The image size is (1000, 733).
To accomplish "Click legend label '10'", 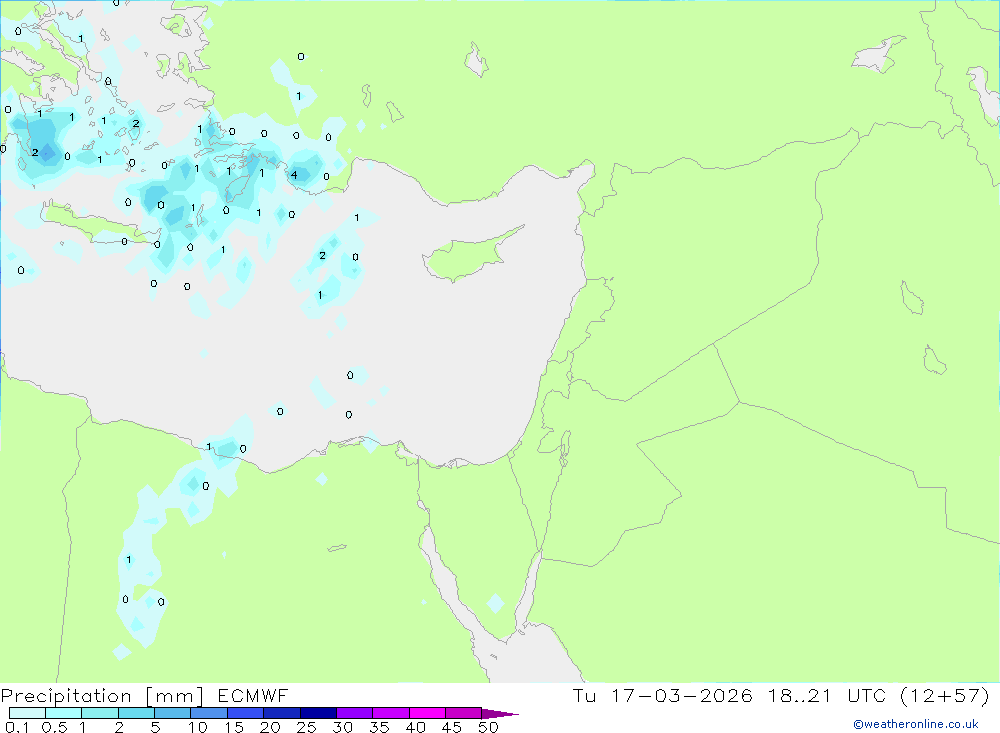I will [x=198, y=727].
